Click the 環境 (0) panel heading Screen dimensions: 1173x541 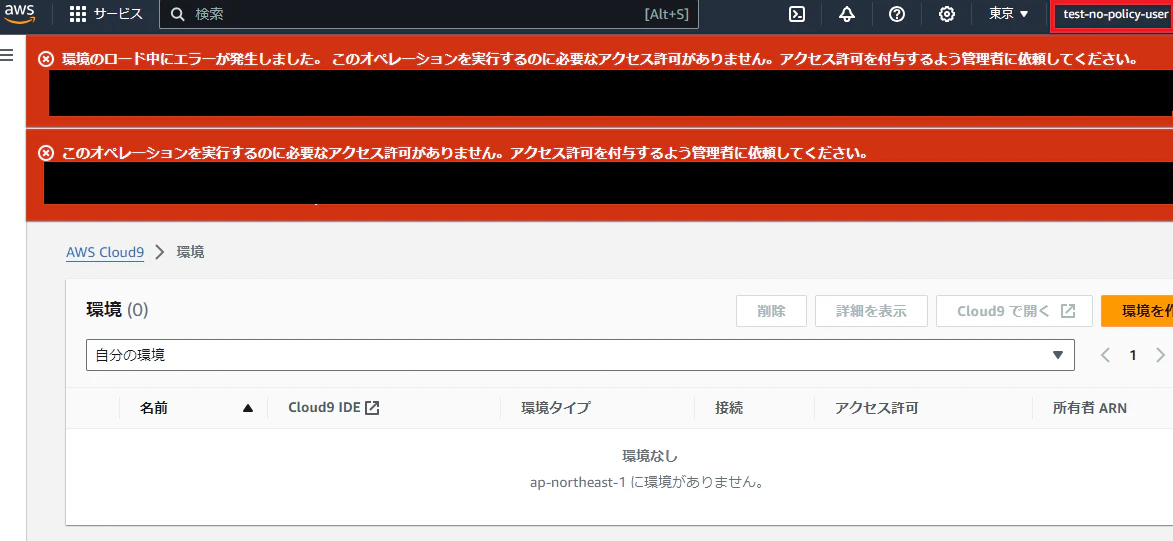pyautogui.click(x=117, y=310)
